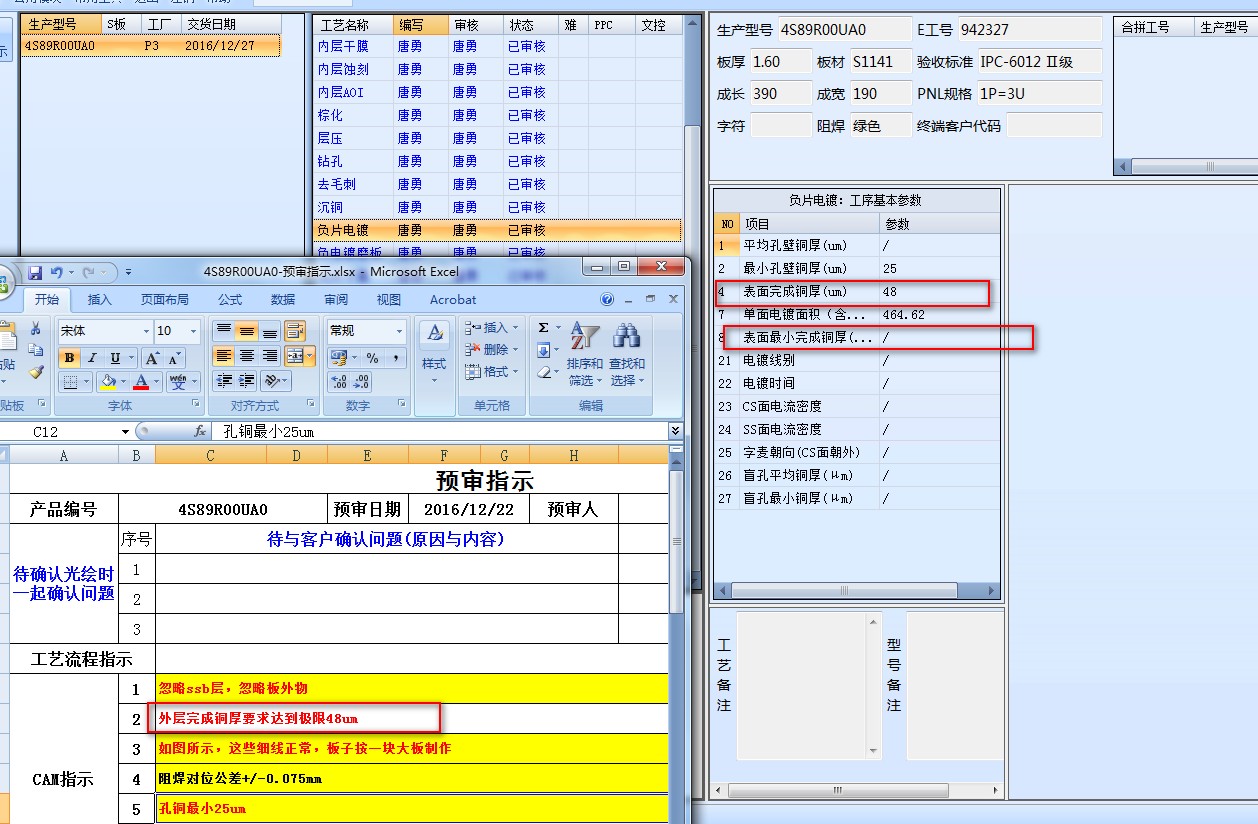
Task: Align text to middle of cell
Action: point(247,330)
